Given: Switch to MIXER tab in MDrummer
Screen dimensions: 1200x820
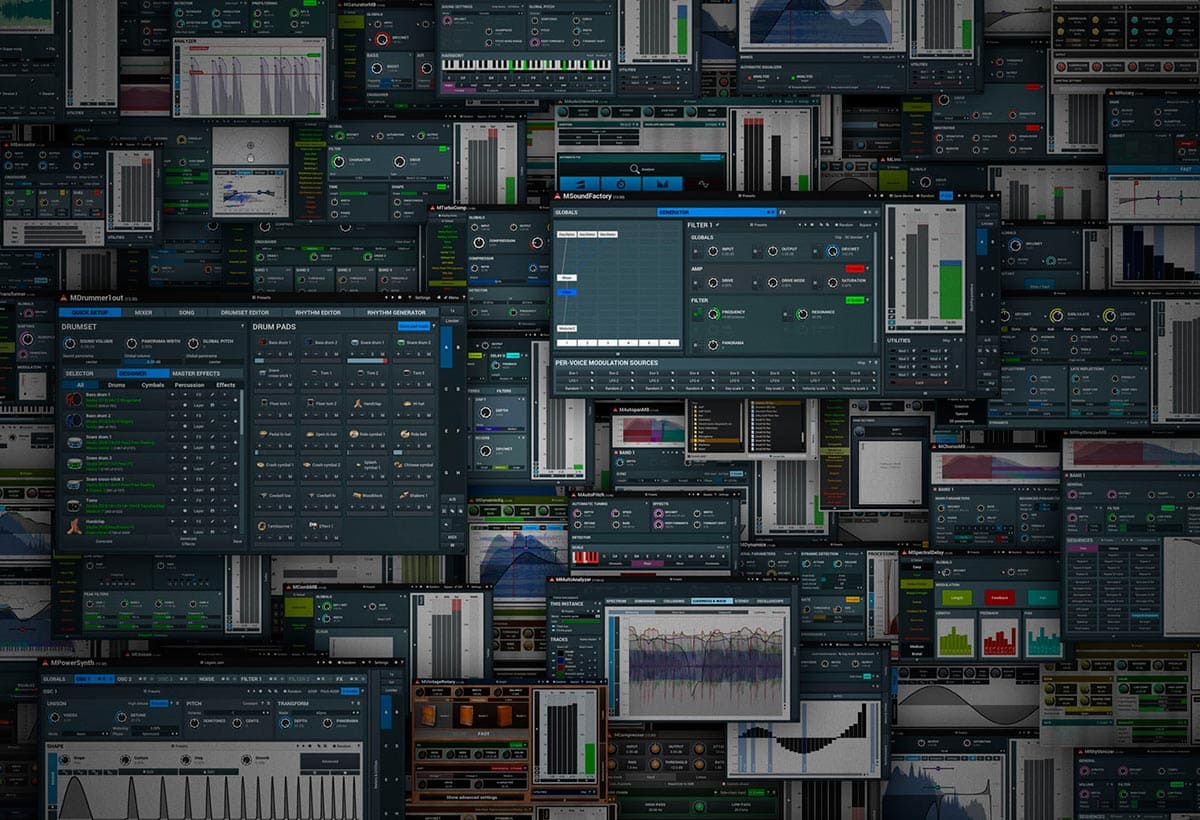Looking at the screenshot, I should [x=143, y=312].
